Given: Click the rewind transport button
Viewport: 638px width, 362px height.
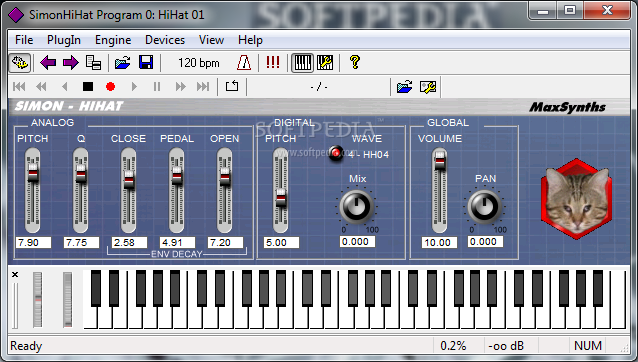Looking at the screenshot, I should click(41, 86).
